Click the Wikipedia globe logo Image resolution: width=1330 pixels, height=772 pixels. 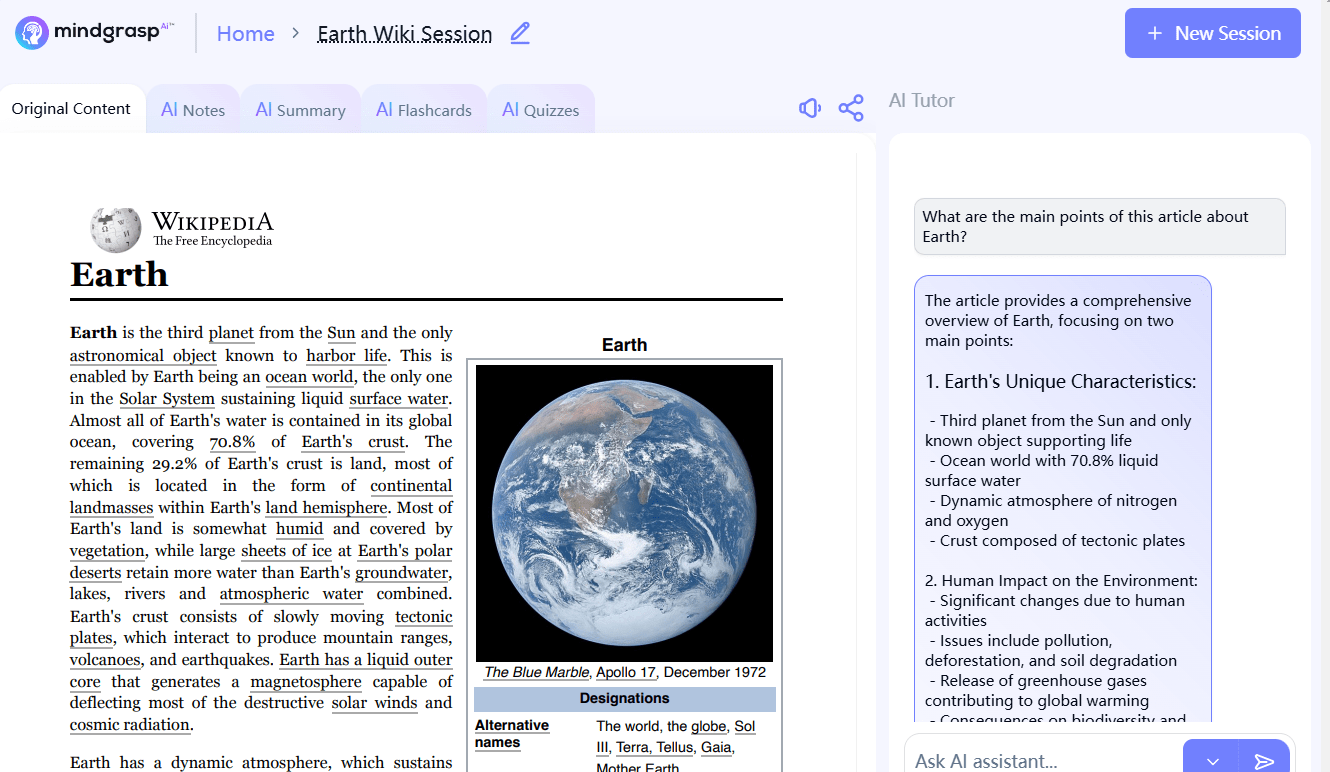pyautogui.click(x=115, y=230)
